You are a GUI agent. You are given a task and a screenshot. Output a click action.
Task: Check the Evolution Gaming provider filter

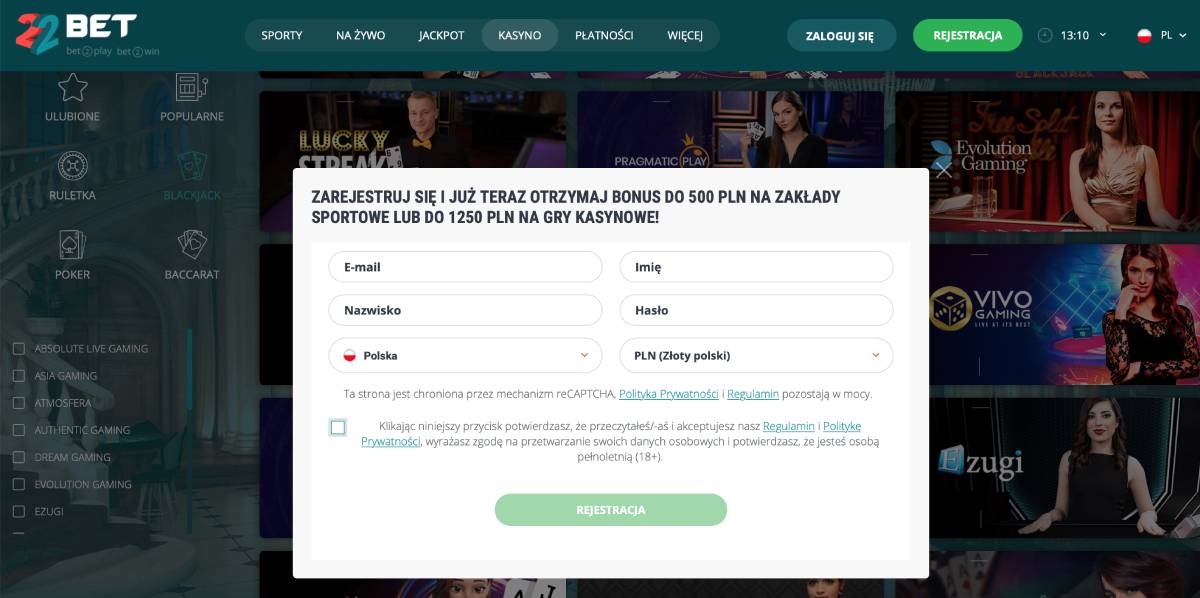[18, 484]
